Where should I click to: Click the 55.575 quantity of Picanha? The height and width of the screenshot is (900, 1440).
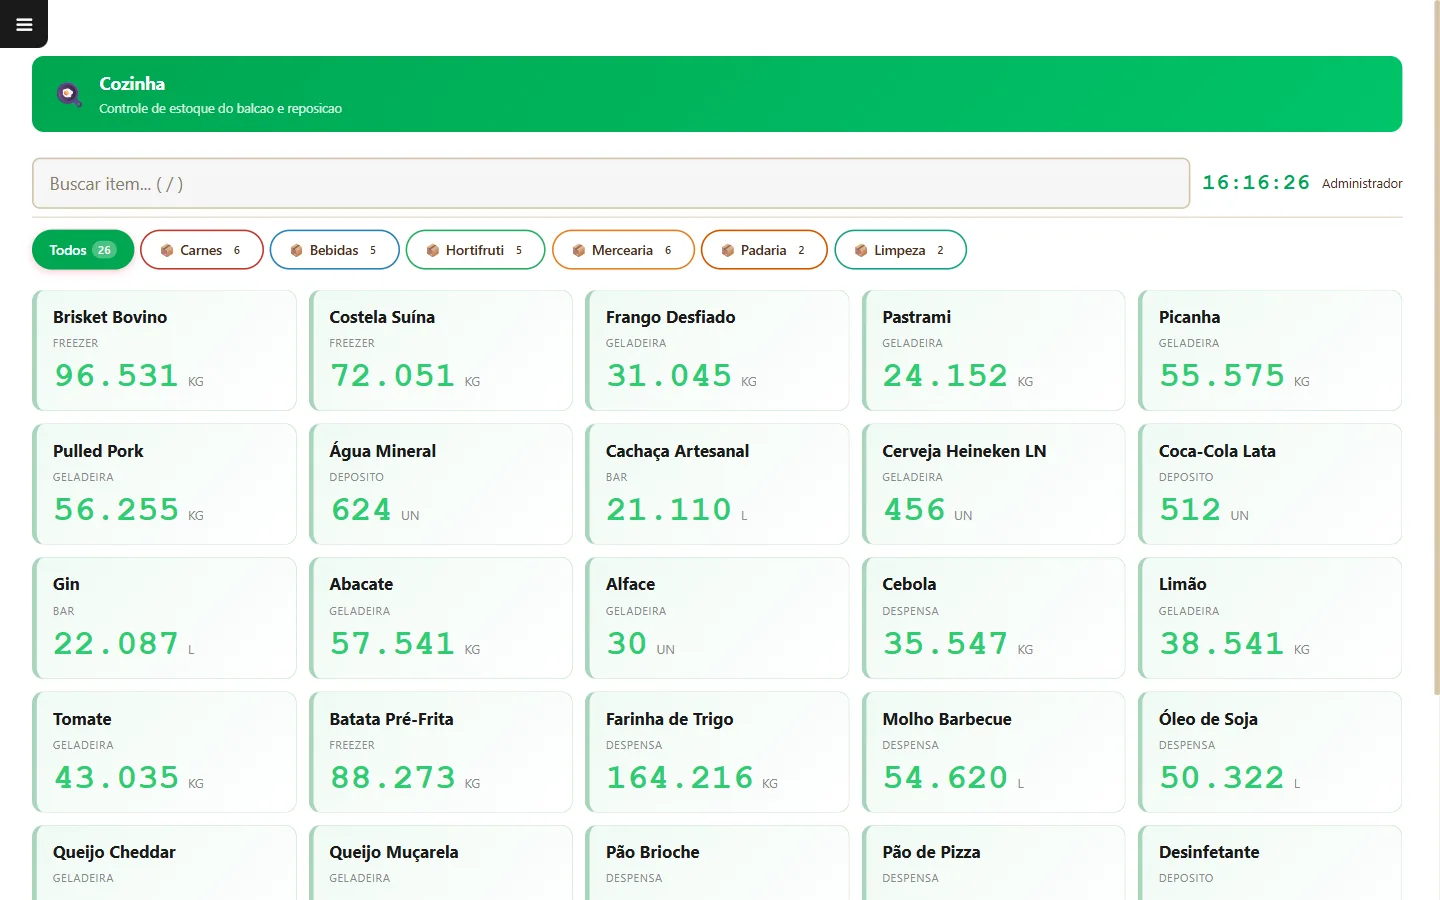click(x=1222, y=376)
